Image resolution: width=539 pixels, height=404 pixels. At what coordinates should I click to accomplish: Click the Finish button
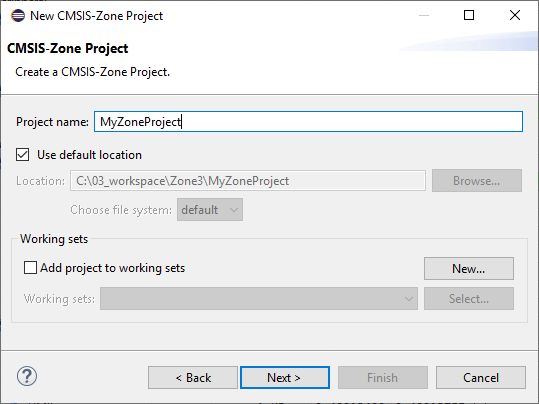point(383,378)
